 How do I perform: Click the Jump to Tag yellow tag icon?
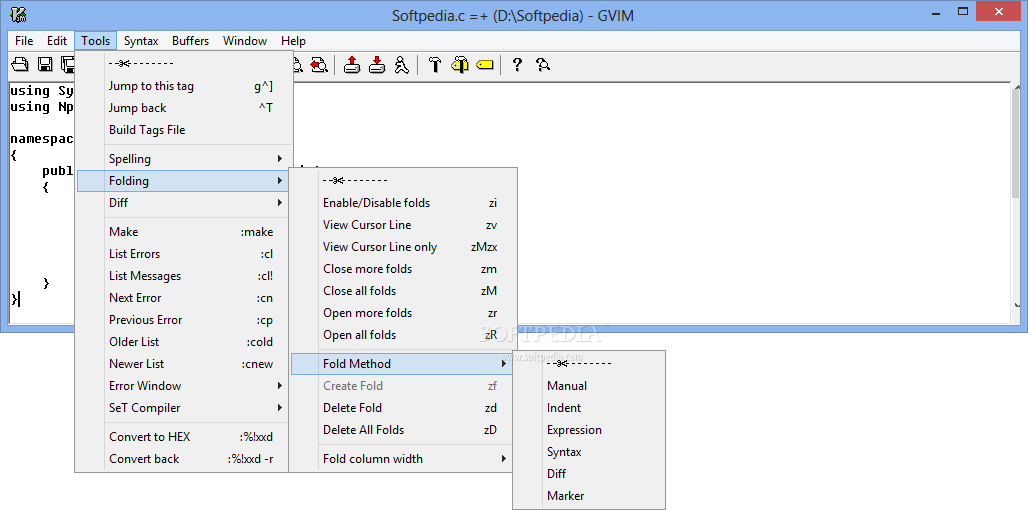pyautogui.click(x=484, y=64)
